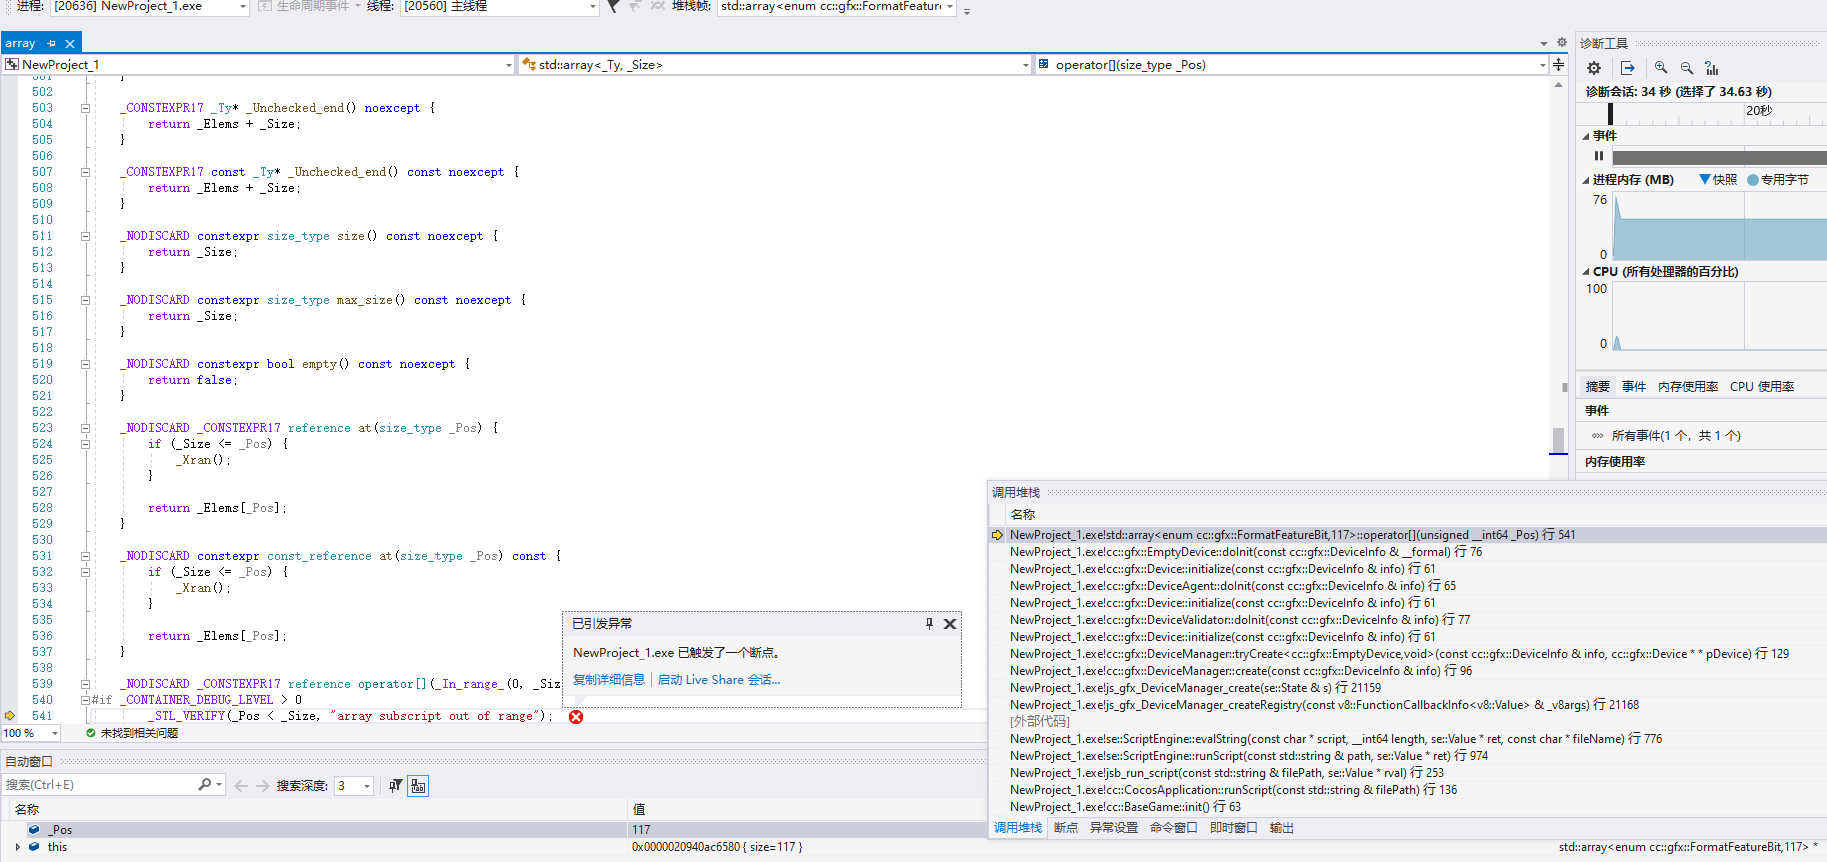This screenshot has width=1827, height=862.
Task: Collapse the process memory section
Action: point(1586,180)
